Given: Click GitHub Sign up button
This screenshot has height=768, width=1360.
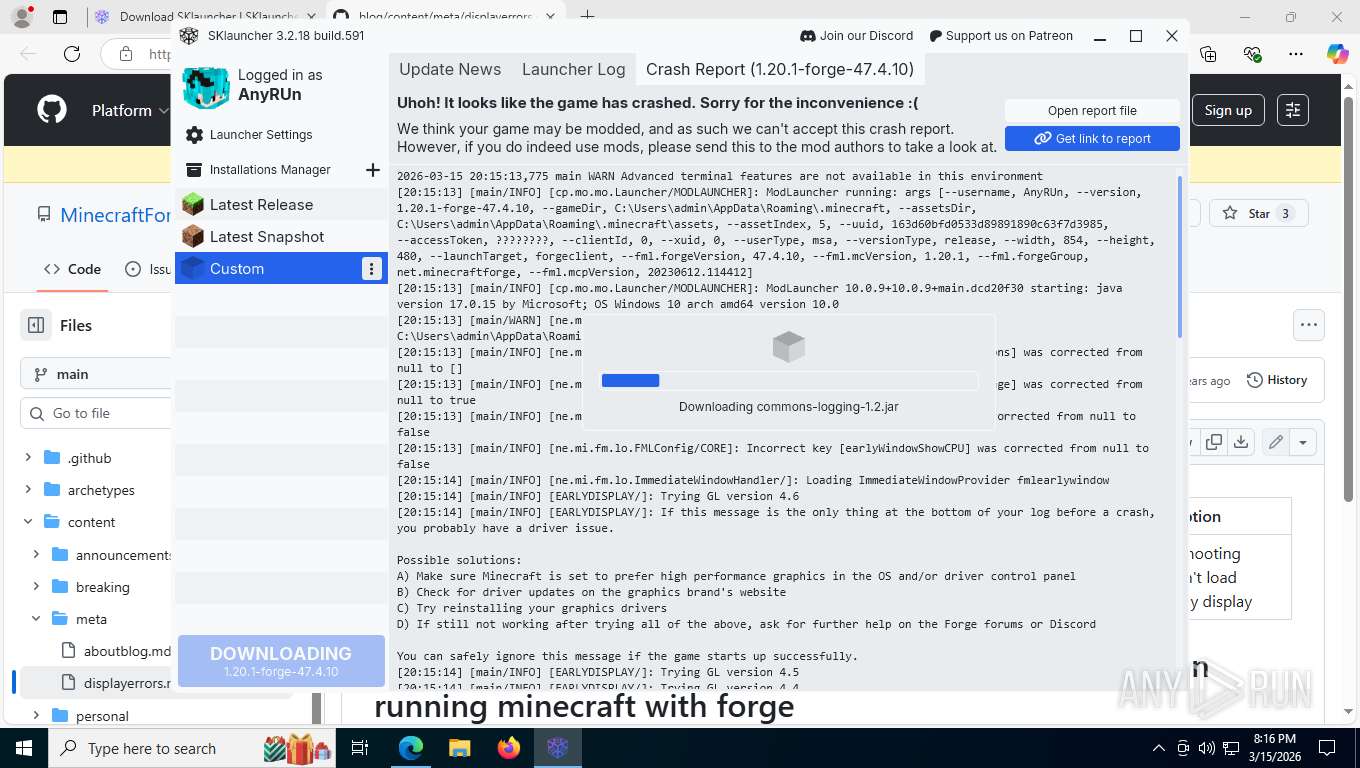Looking at the screenshot, I should 1228,110.
